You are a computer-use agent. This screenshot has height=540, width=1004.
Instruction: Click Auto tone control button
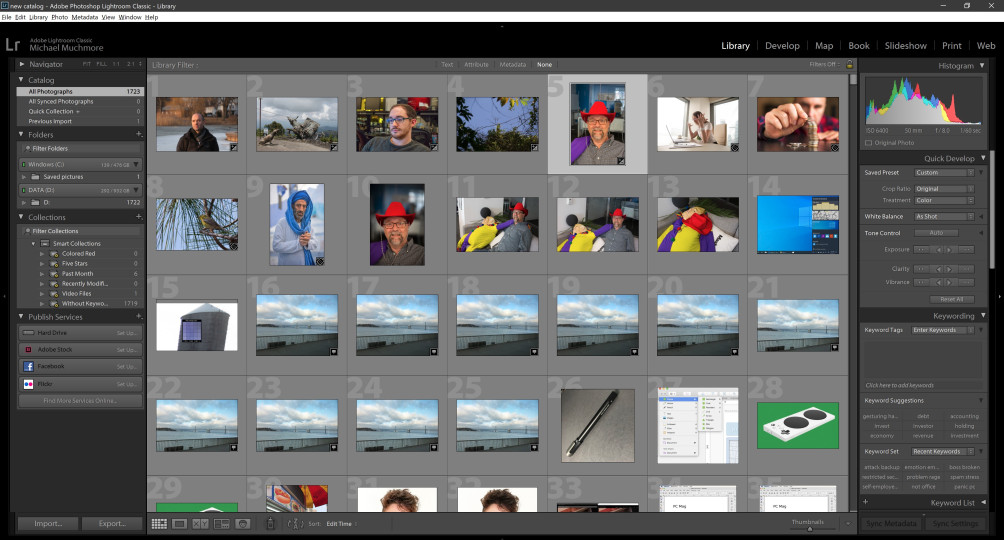[x=935, y=233]
